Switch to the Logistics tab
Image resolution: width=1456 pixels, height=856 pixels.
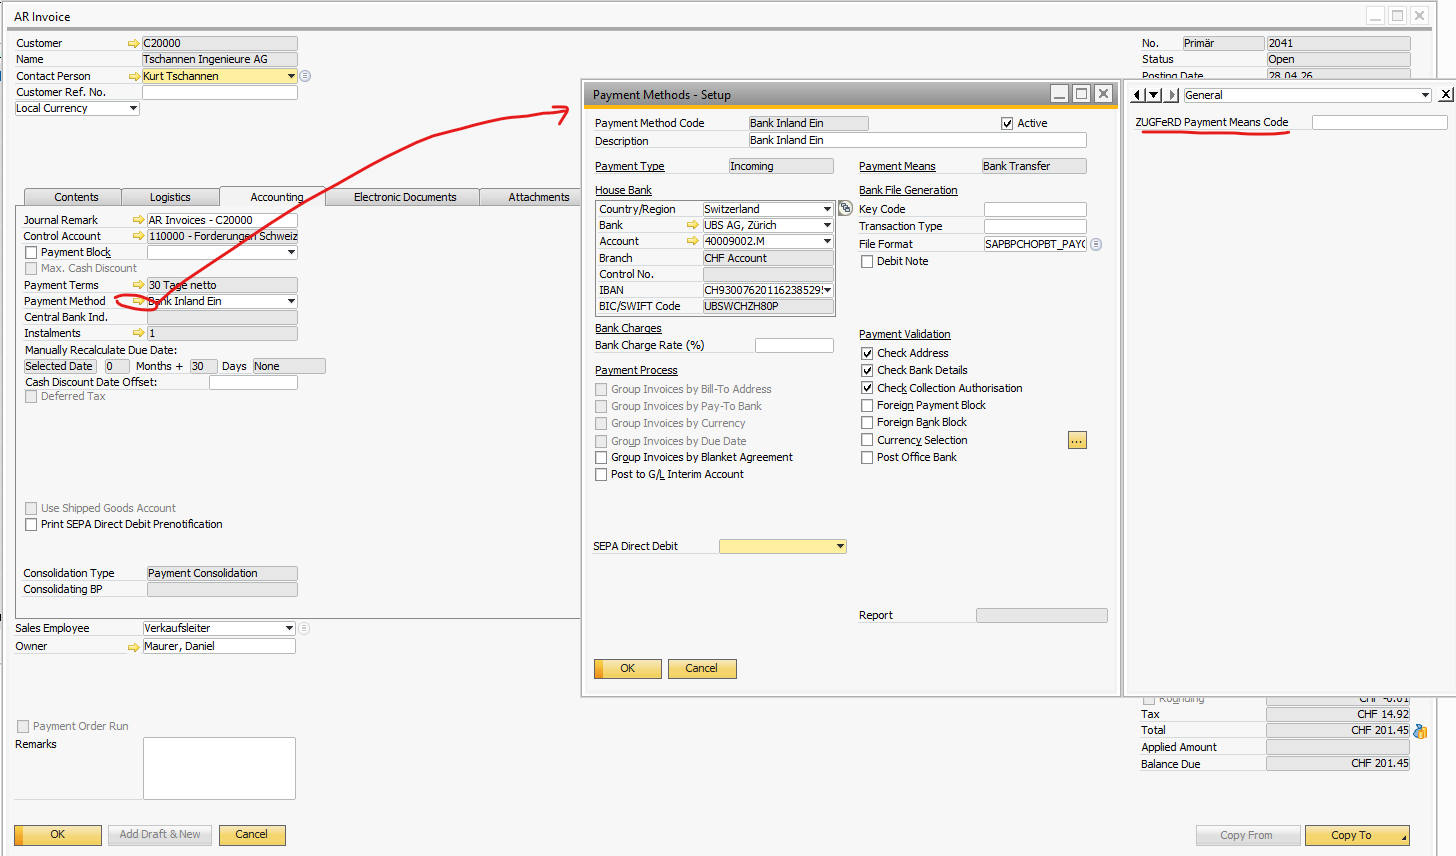(x=170, y=197)
